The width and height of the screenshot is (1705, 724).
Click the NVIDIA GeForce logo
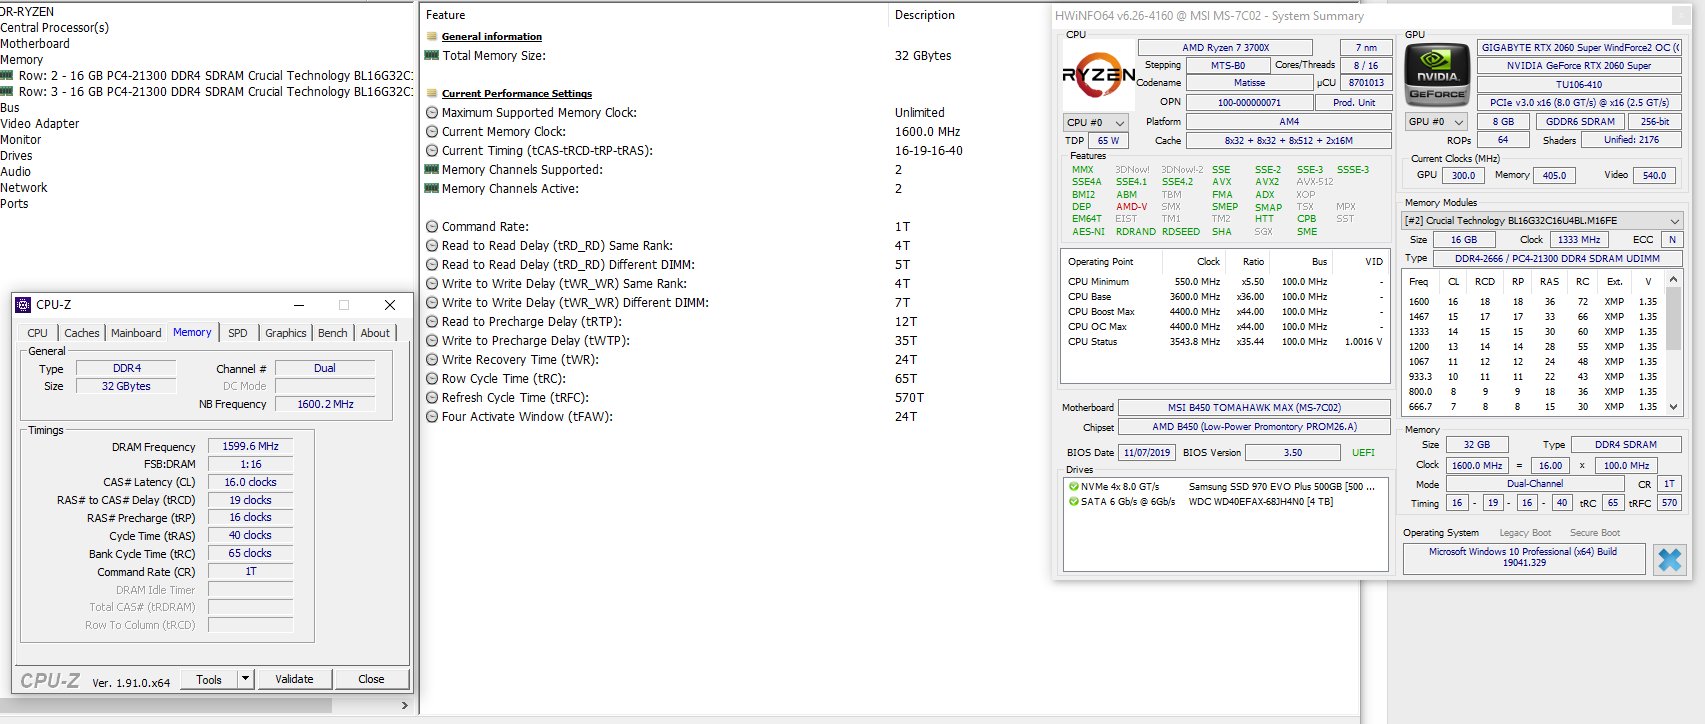[1437, 75]
